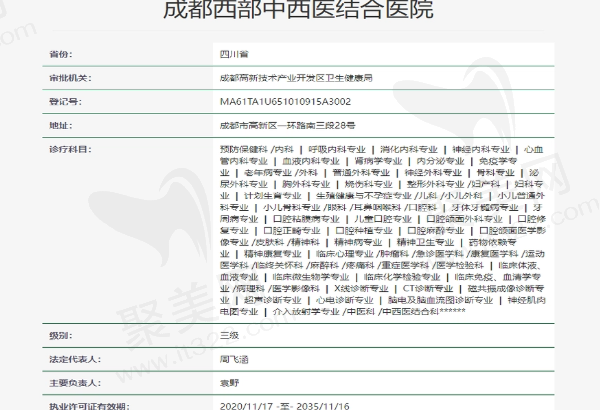Click 烧伤科专业 entry
The height and width of the screenshot is (410, 600).
click(368, 184)
